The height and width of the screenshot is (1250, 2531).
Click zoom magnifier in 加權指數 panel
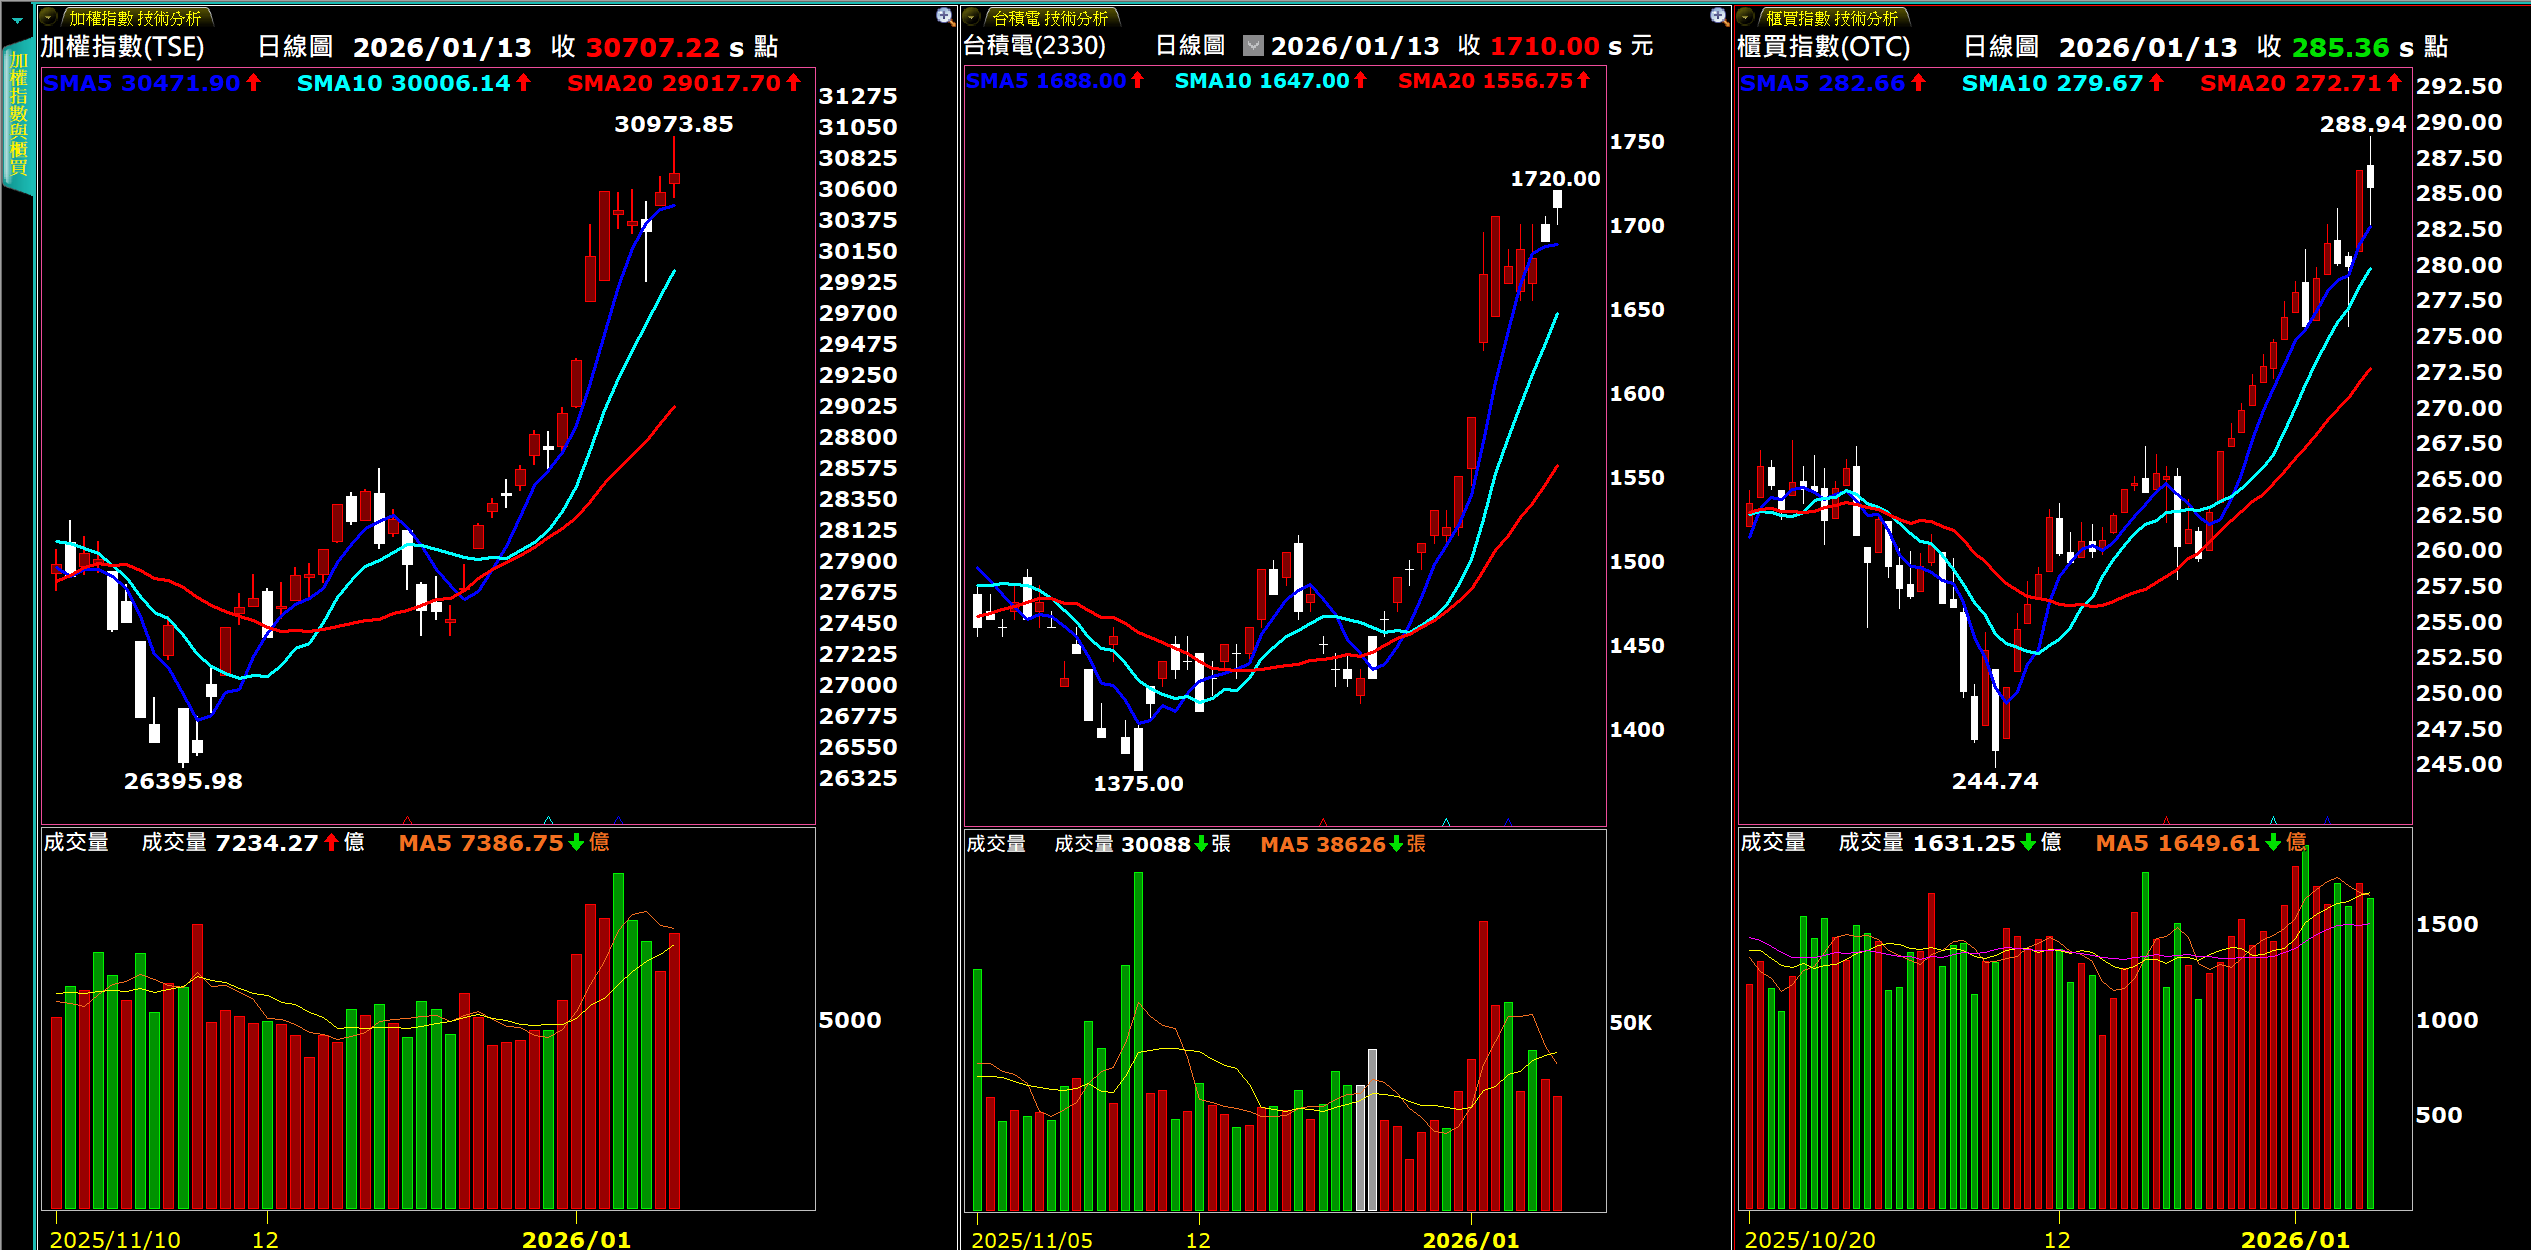click(x=945, y=16)
